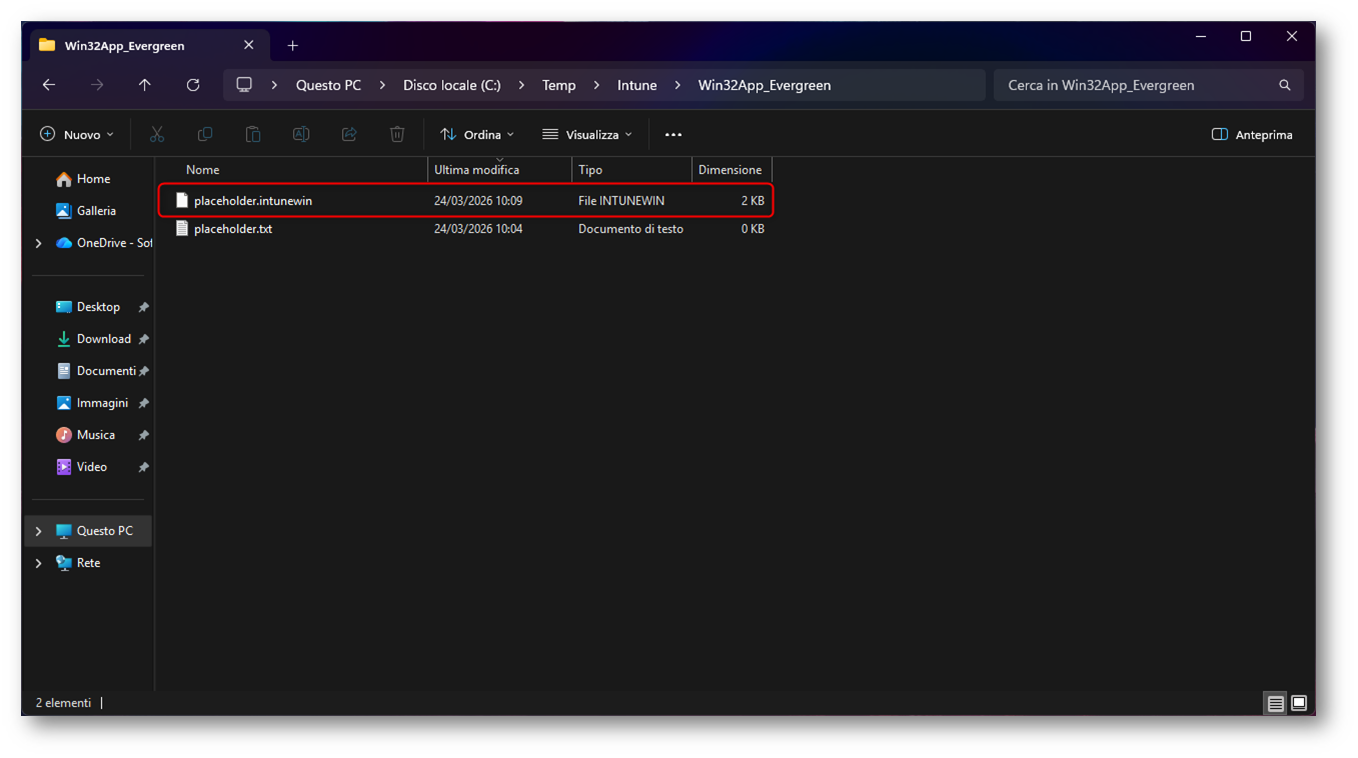1358x758 pixels.
Task: Open the Visualizza view menu
Action: [587, 134]
